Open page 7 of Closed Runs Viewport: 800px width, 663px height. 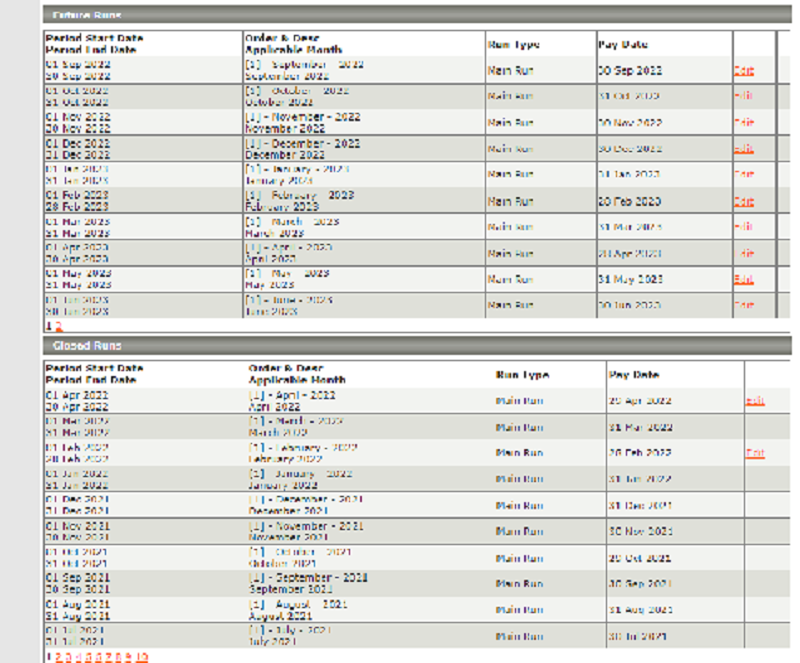click(x=108, y=657)
